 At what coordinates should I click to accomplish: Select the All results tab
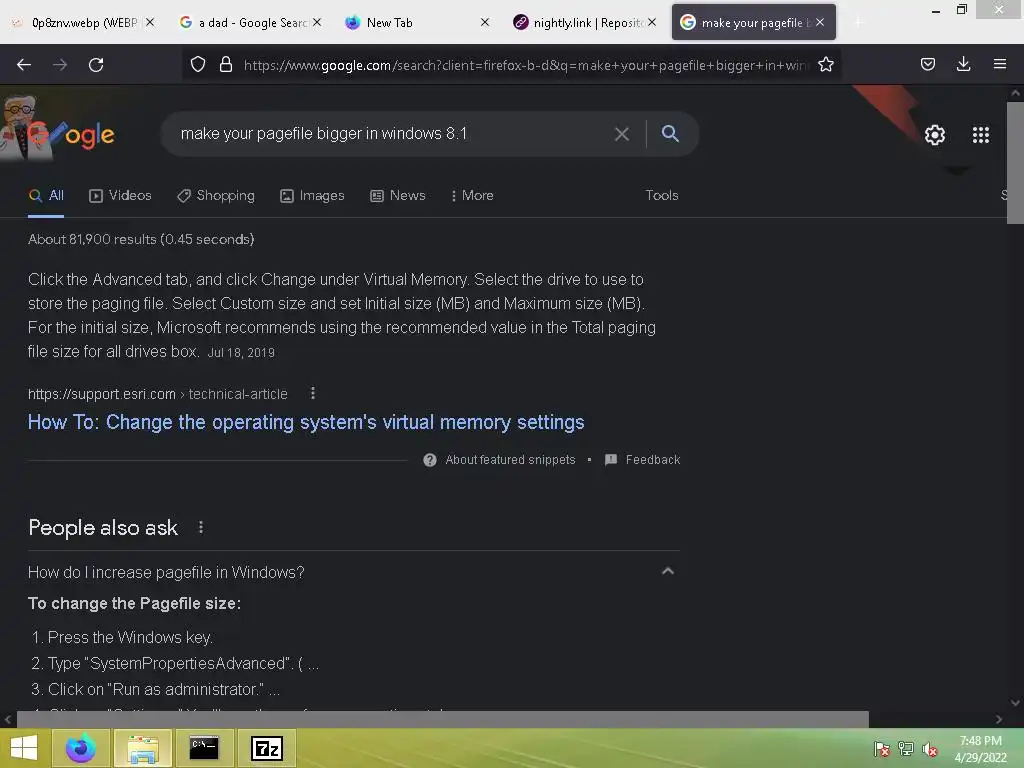(46, 195)
